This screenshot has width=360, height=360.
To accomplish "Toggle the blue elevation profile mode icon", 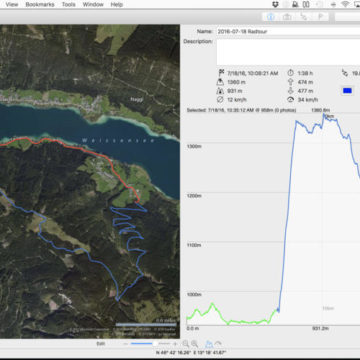I will pyautogui.click(x=209, y=344).
